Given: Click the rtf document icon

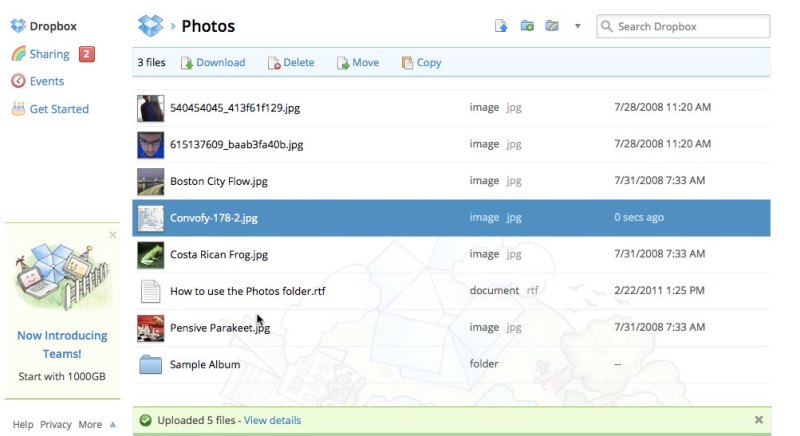Looking at the screenshot, I should pos(150,291).
